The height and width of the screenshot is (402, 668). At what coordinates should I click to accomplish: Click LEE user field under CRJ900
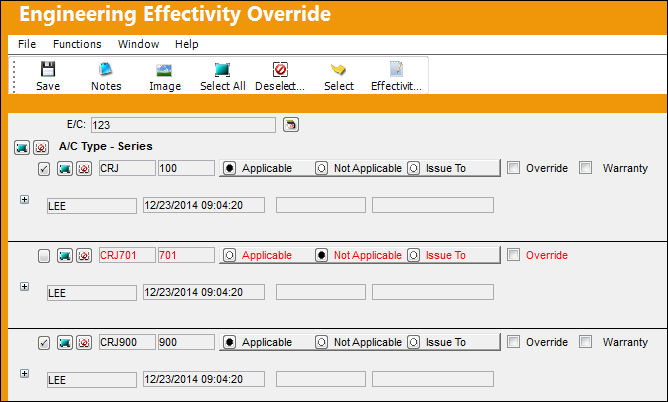(92, 379)
